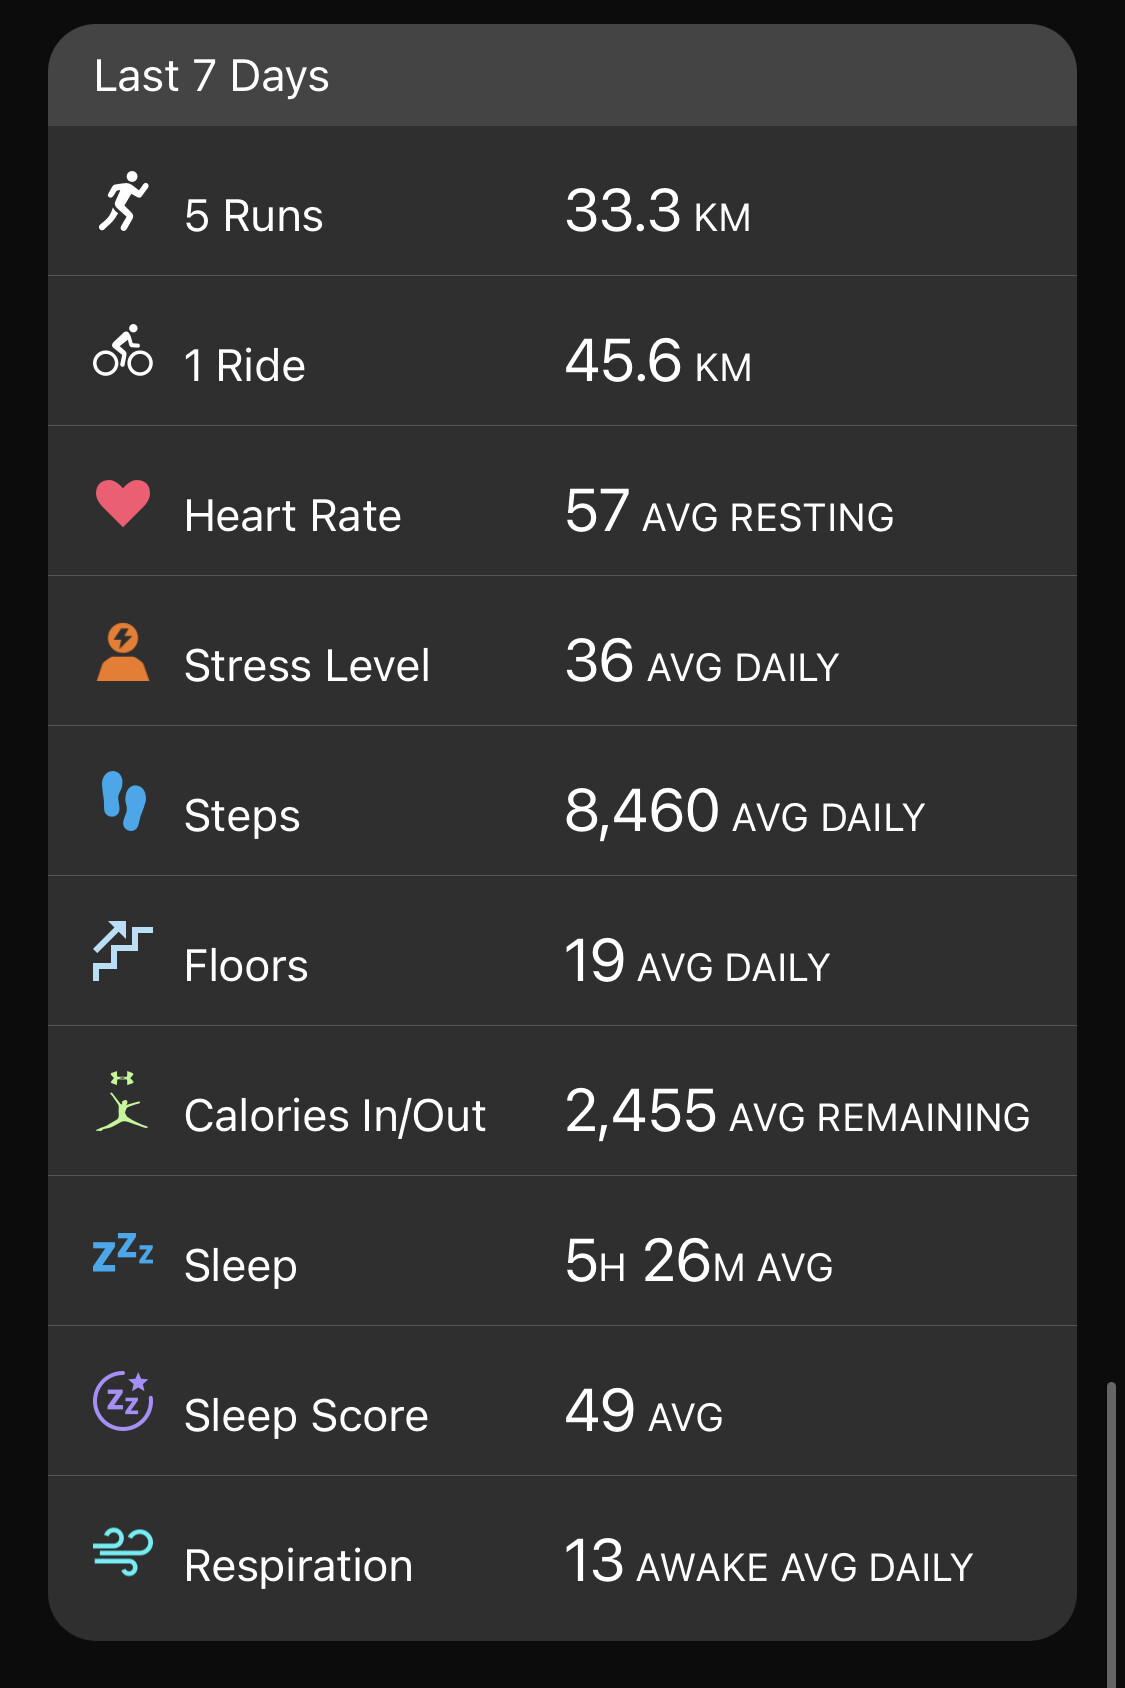1125x1688 pixels.
Task: Tap the stairs floors icon
Action: (x=123, y=951)
